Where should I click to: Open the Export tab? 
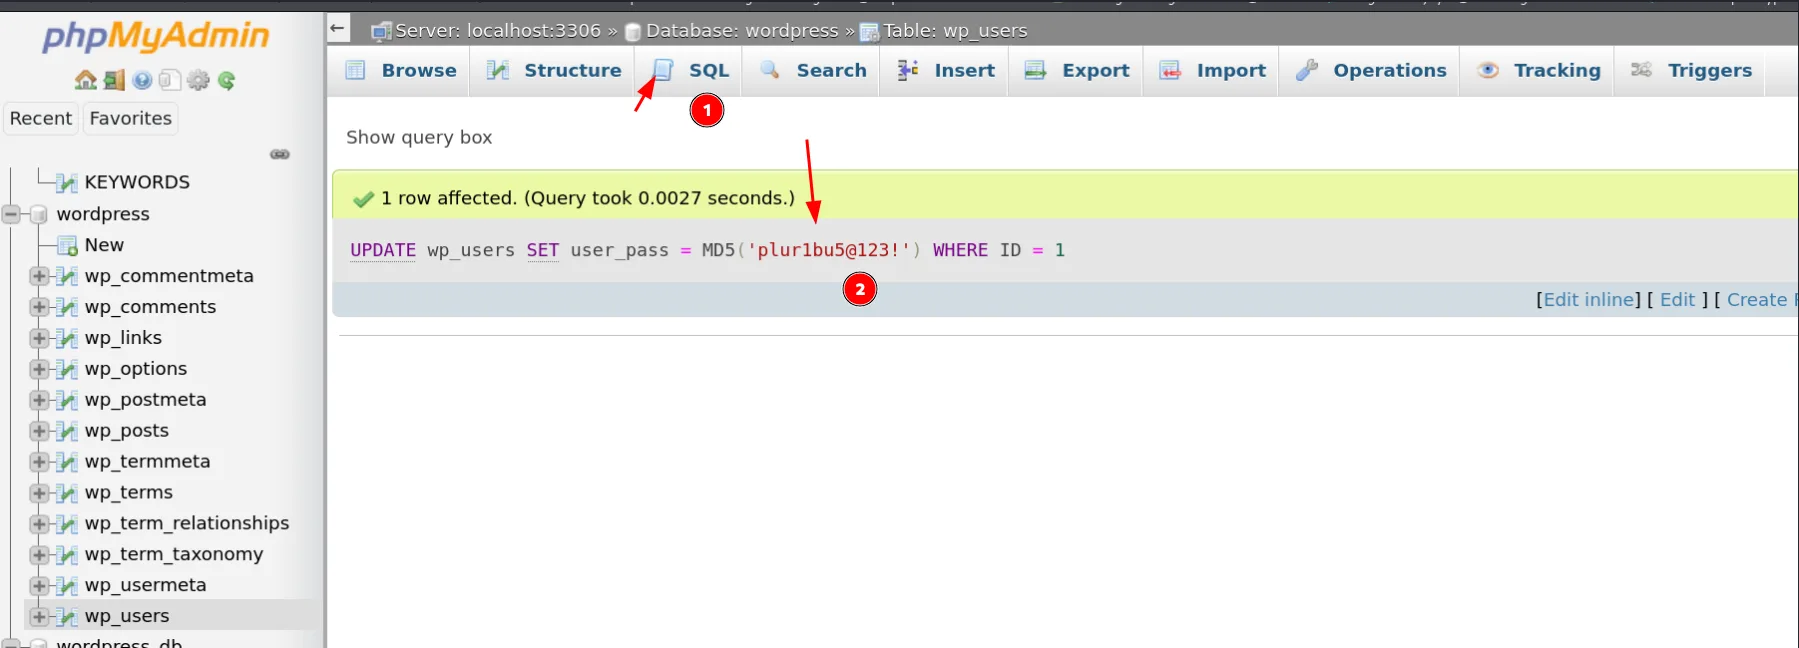tap(1076, 71)
